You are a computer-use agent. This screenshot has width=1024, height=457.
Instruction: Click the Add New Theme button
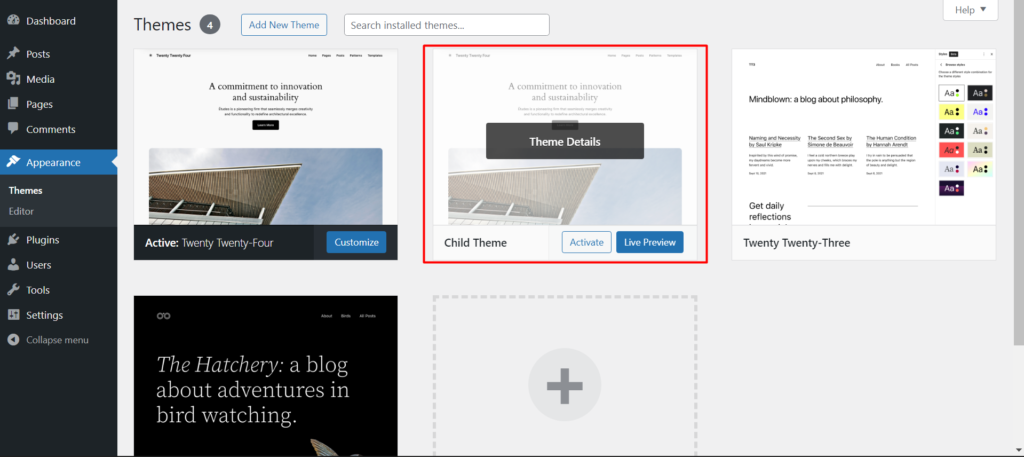(x=283, y=25)
